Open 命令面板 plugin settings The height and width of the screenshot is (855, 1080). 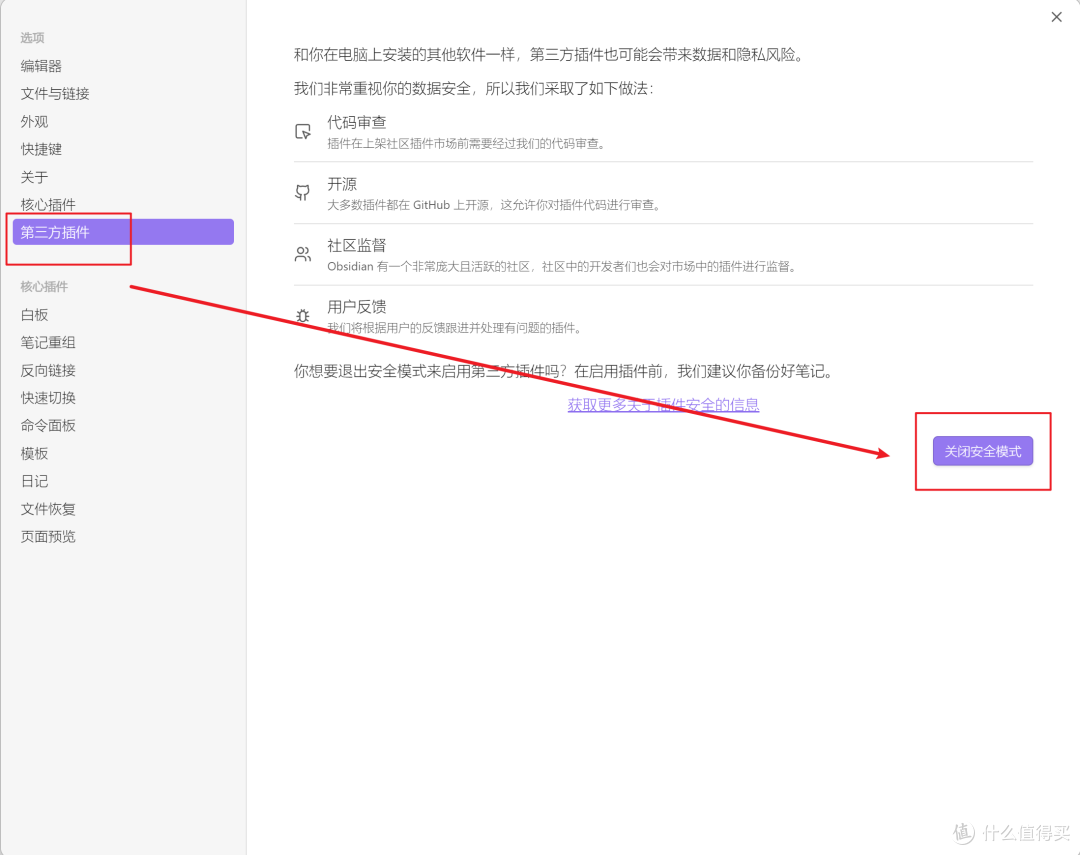coord(48,426)
